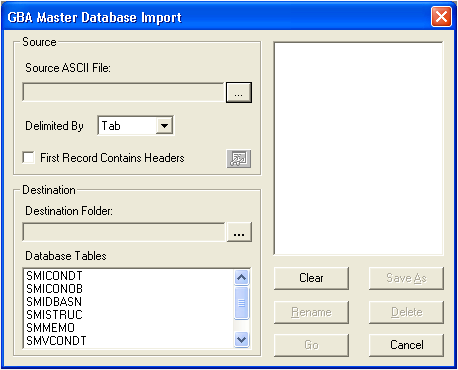Click inside the blank list pane on the right
458x370 pixels.
point(358,148)
